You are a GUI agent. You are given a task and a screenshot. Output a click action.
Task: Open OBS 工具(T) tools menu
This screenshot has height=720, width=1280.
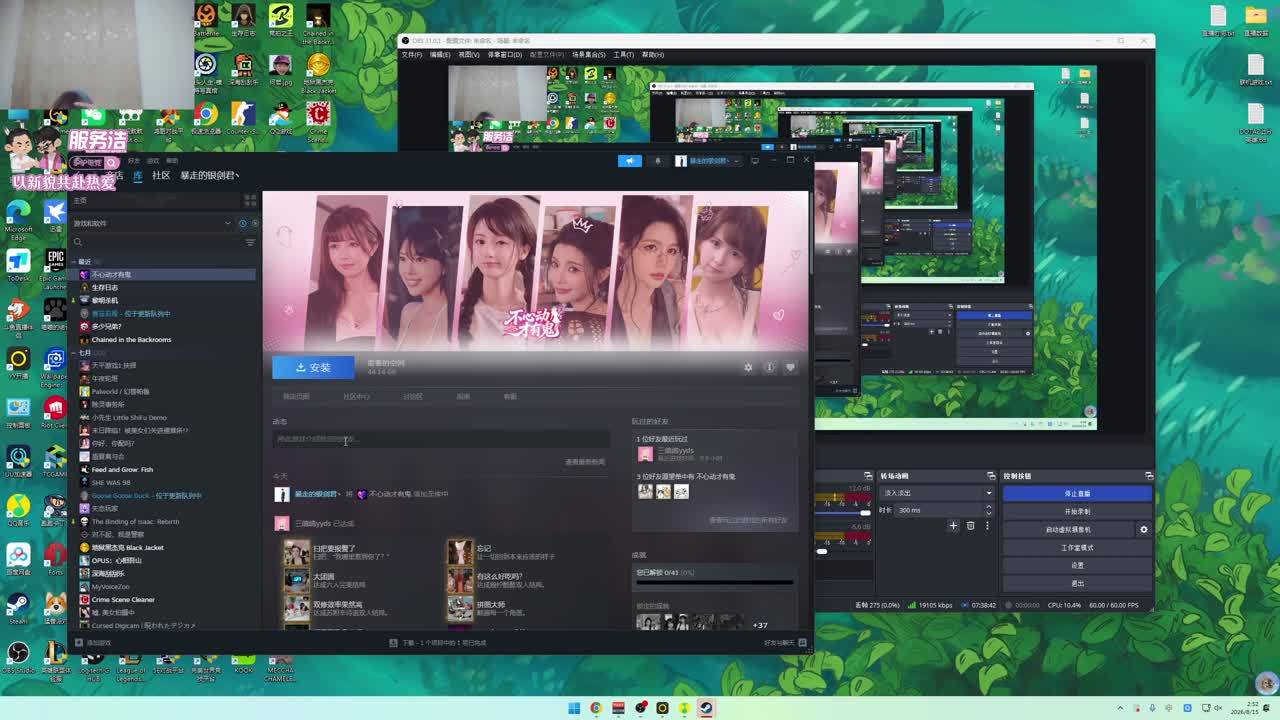pyautogui.click(x=624, y=55)
